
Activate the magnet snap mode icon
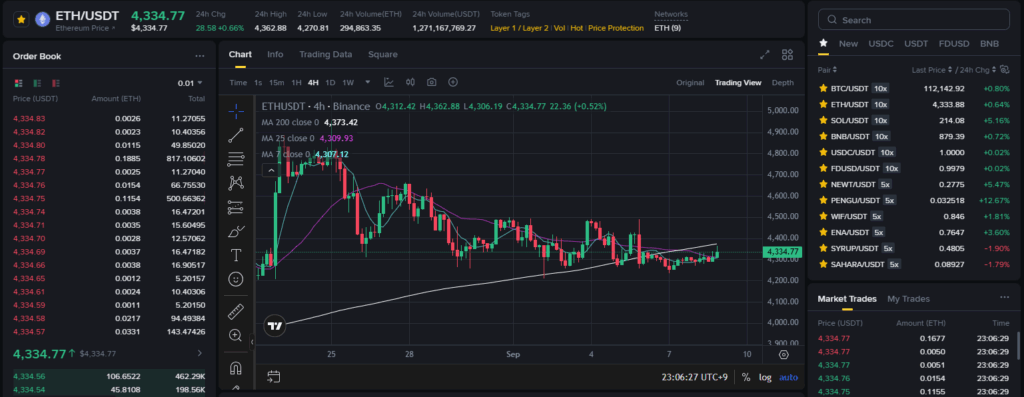236,368
